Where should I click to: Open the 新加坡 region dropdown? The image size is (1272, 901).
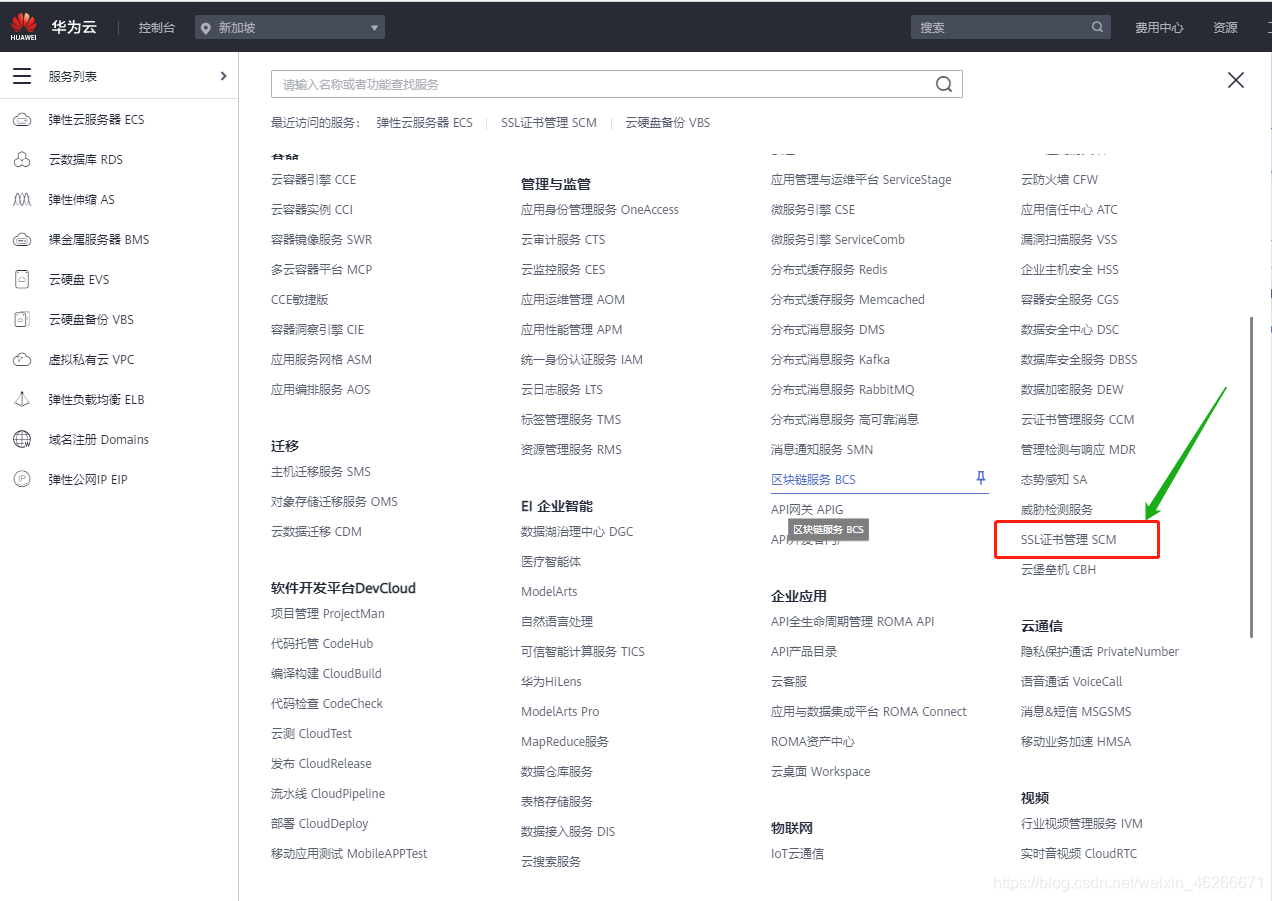point(289,28)
